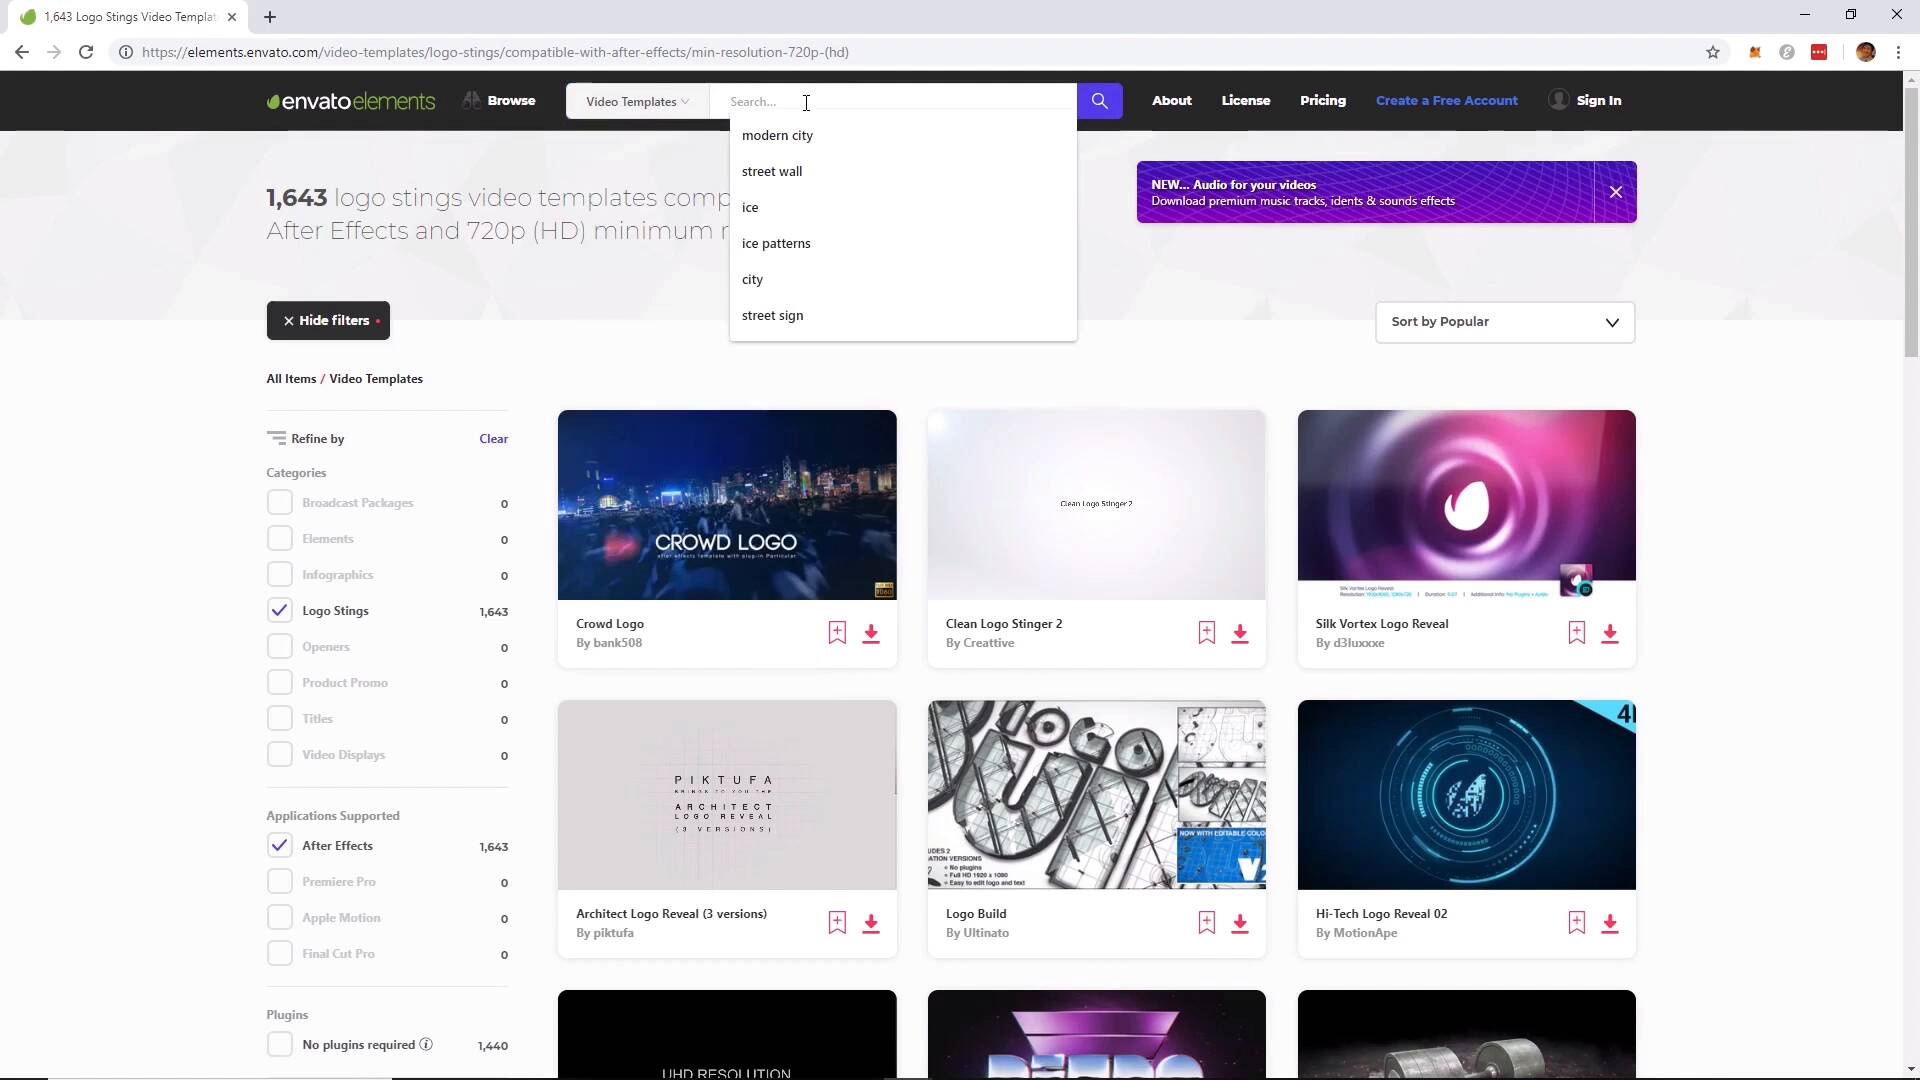
Task: Select the 'ice patterns' search suggestion
Action: (776, 243)
